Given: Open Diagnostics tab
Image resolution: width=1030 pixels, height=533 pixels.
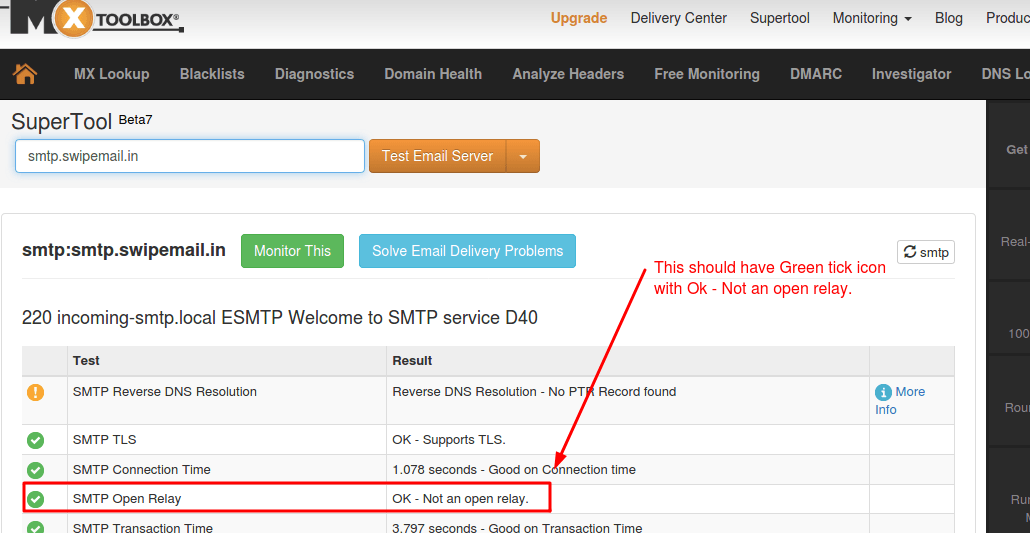Looking at the screenshot, I should click(314, 74).
